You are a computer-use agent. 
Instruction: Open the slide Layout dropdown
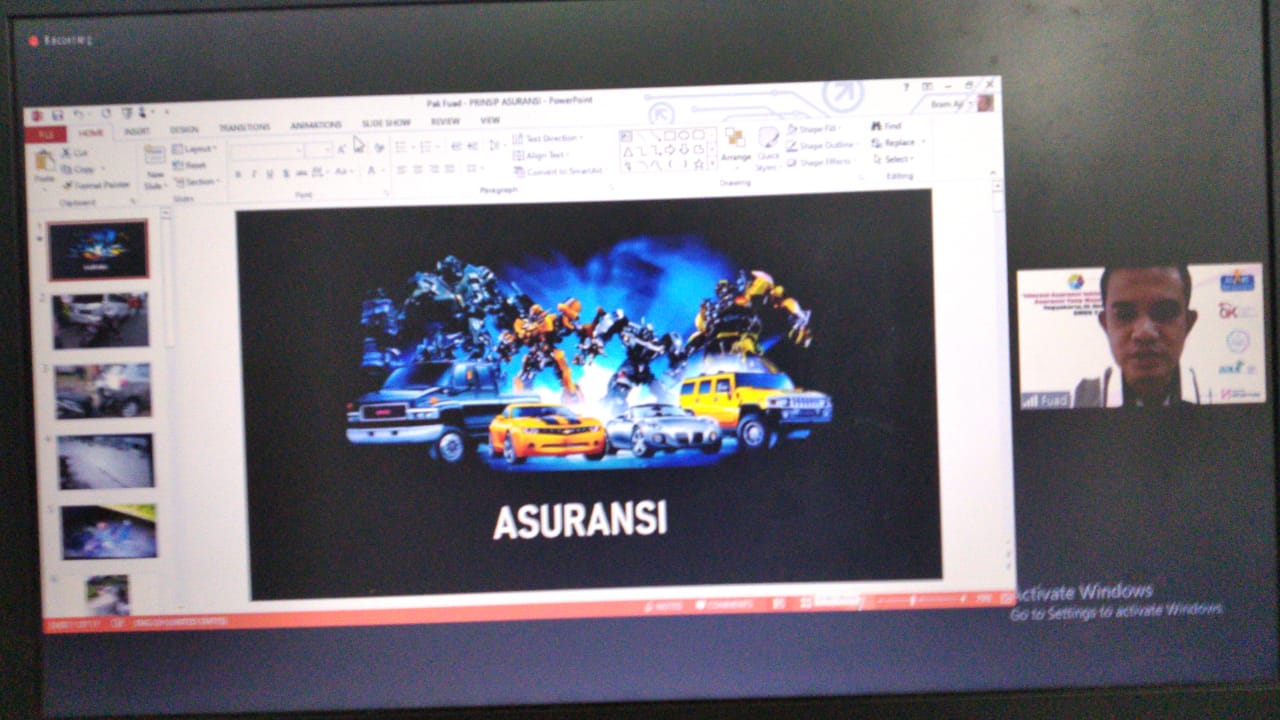pos(194,149)
